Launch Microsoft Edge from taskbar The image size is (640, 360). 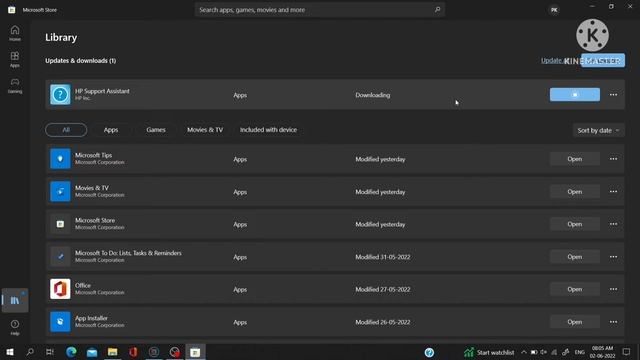[71, 352]
